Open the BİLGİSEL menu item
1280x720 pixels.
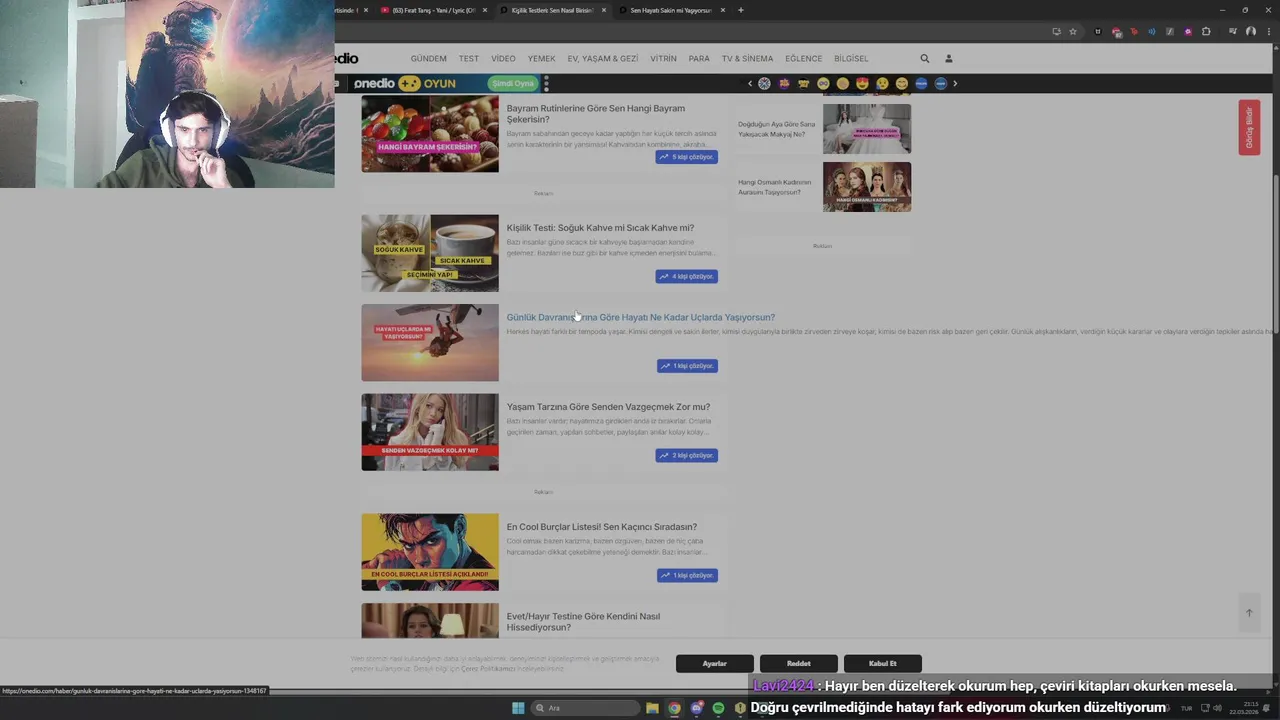(851, 59)
